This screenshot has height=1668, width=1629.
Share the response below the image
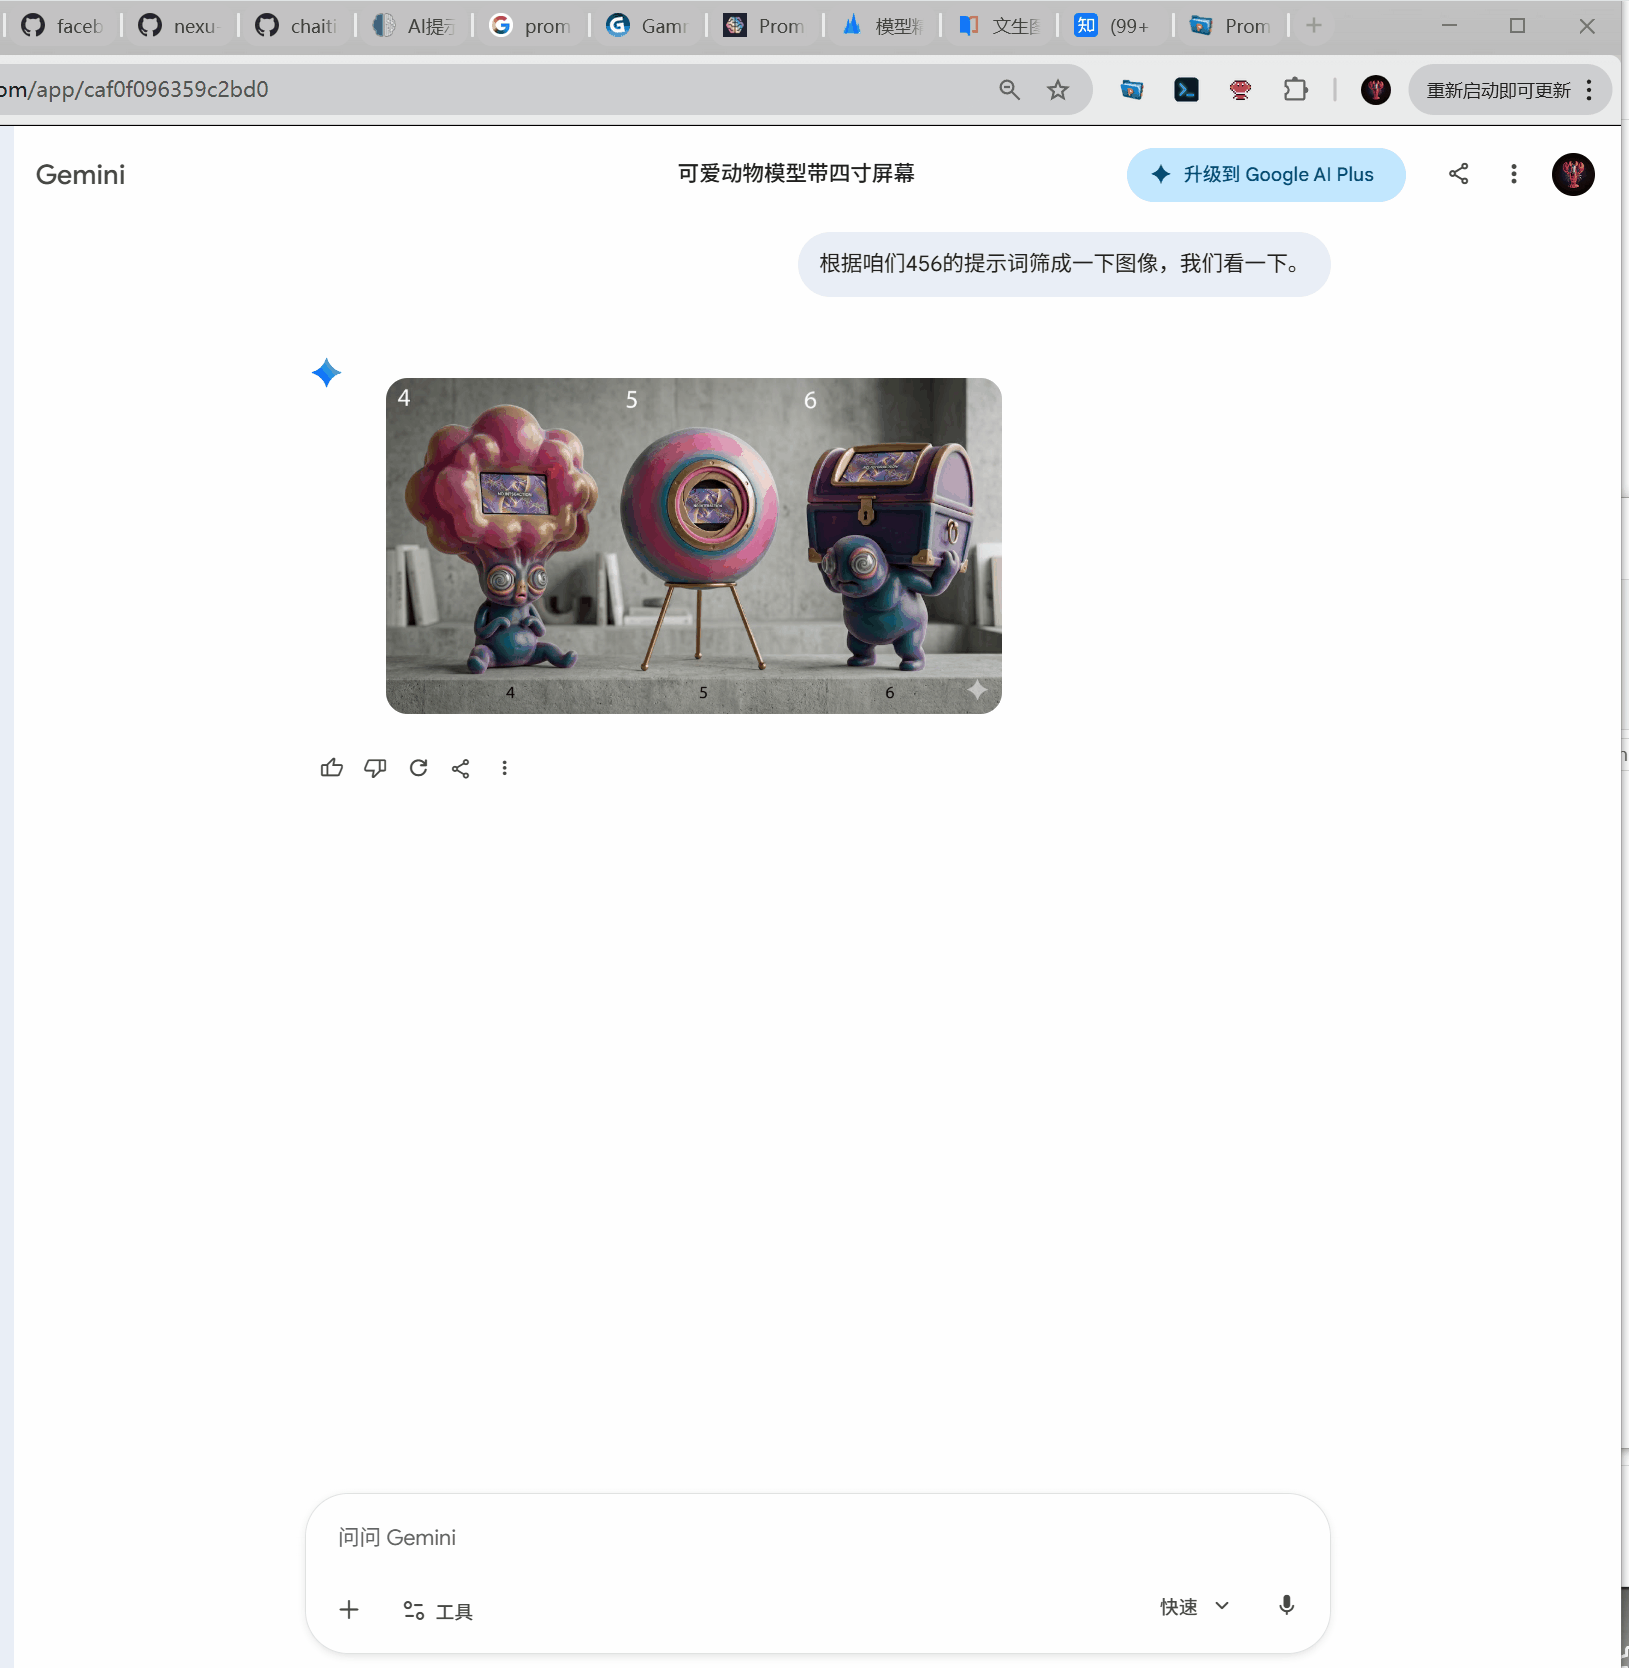[461, 768]
